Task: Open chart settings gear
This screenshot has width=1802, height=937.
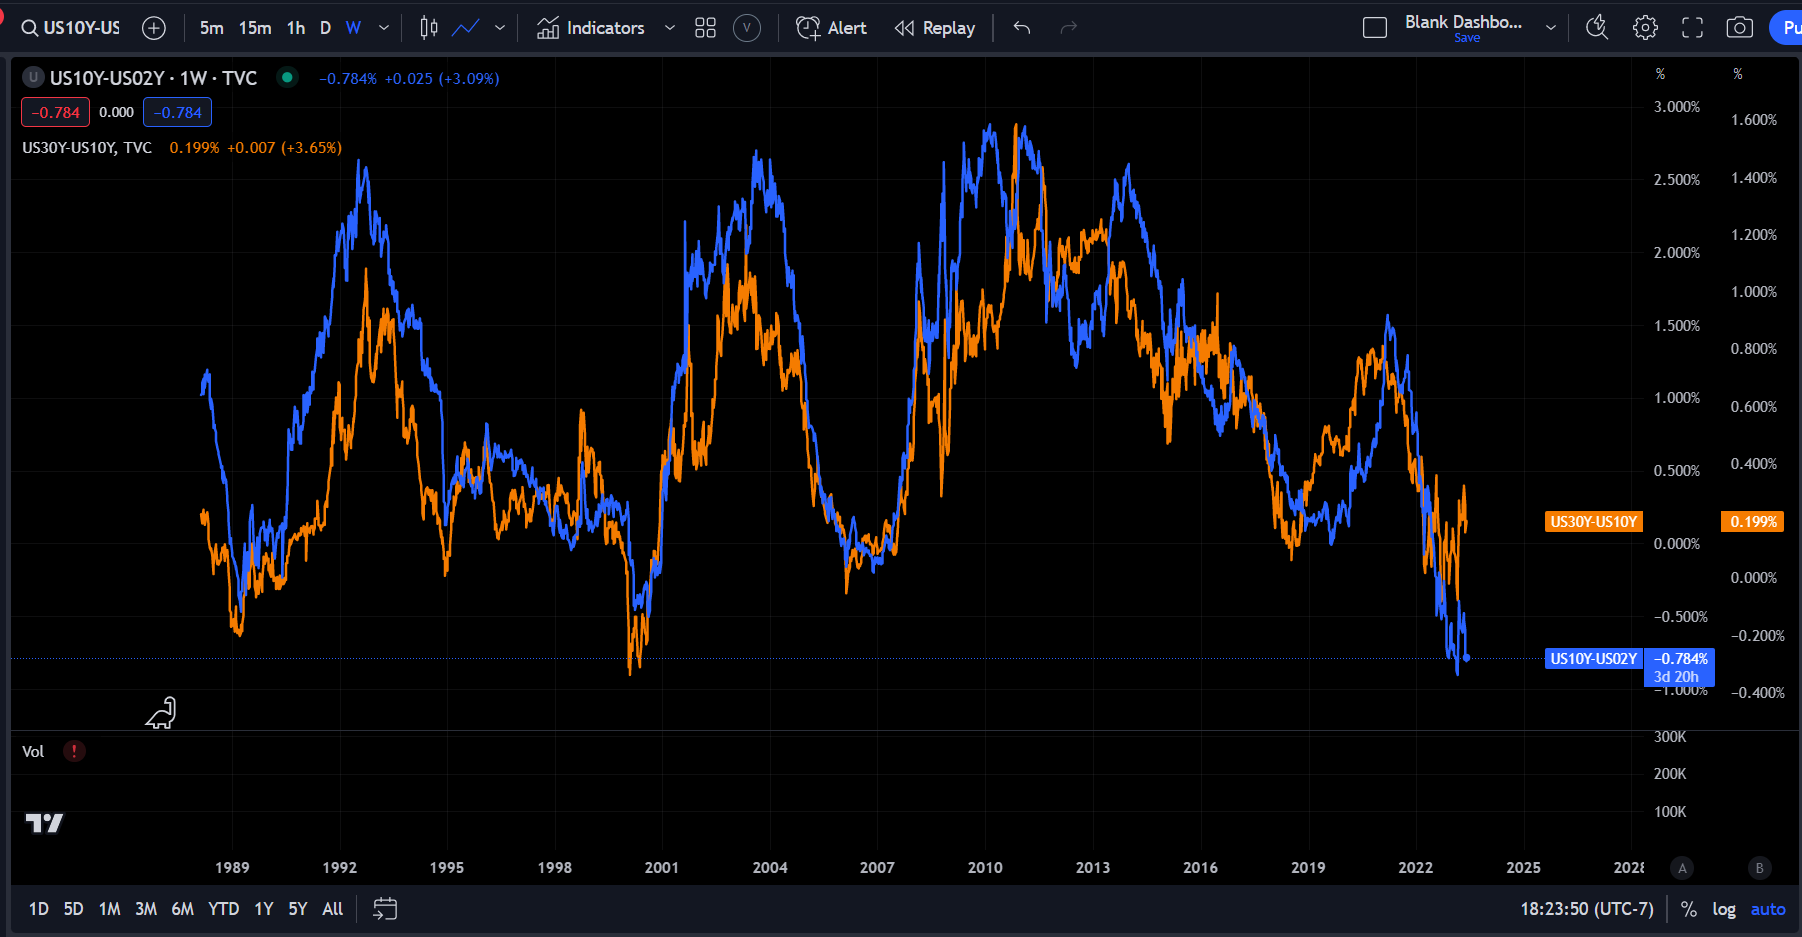Action: click(1645, 27)
